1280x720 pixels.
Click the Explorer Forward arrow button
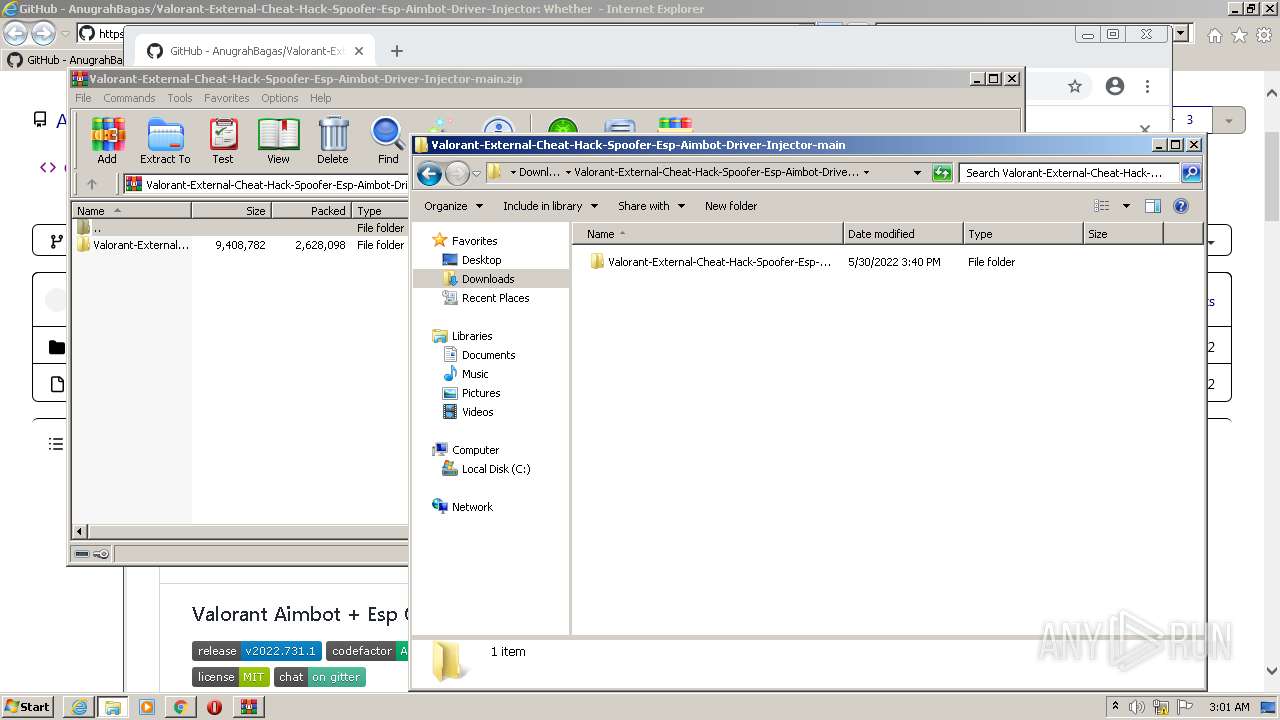click(457, 173)
